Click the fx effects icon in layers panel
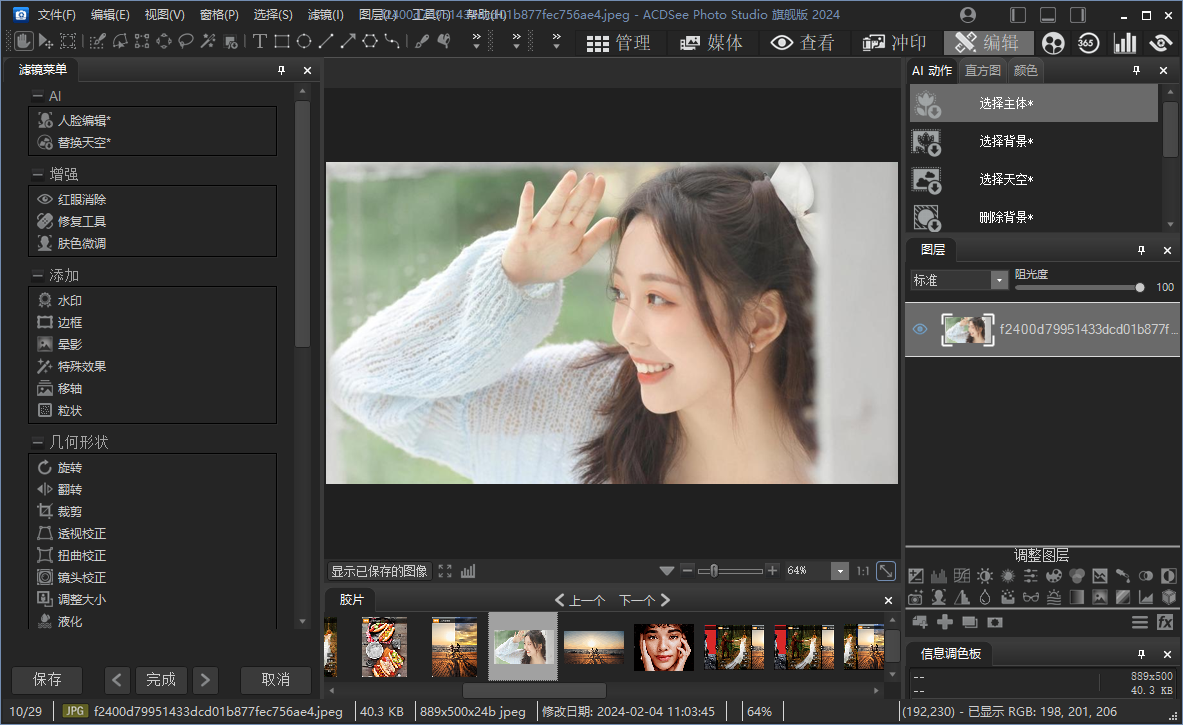This screenshot has height=725, width=1183. tap(1165, 621)
